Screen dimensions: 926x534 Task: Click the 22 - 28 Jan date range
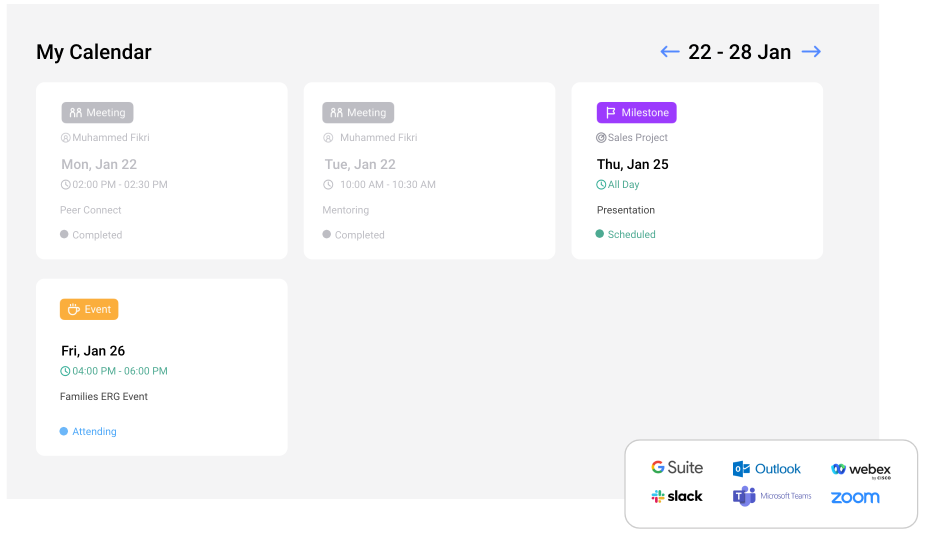tap(739, 52)
